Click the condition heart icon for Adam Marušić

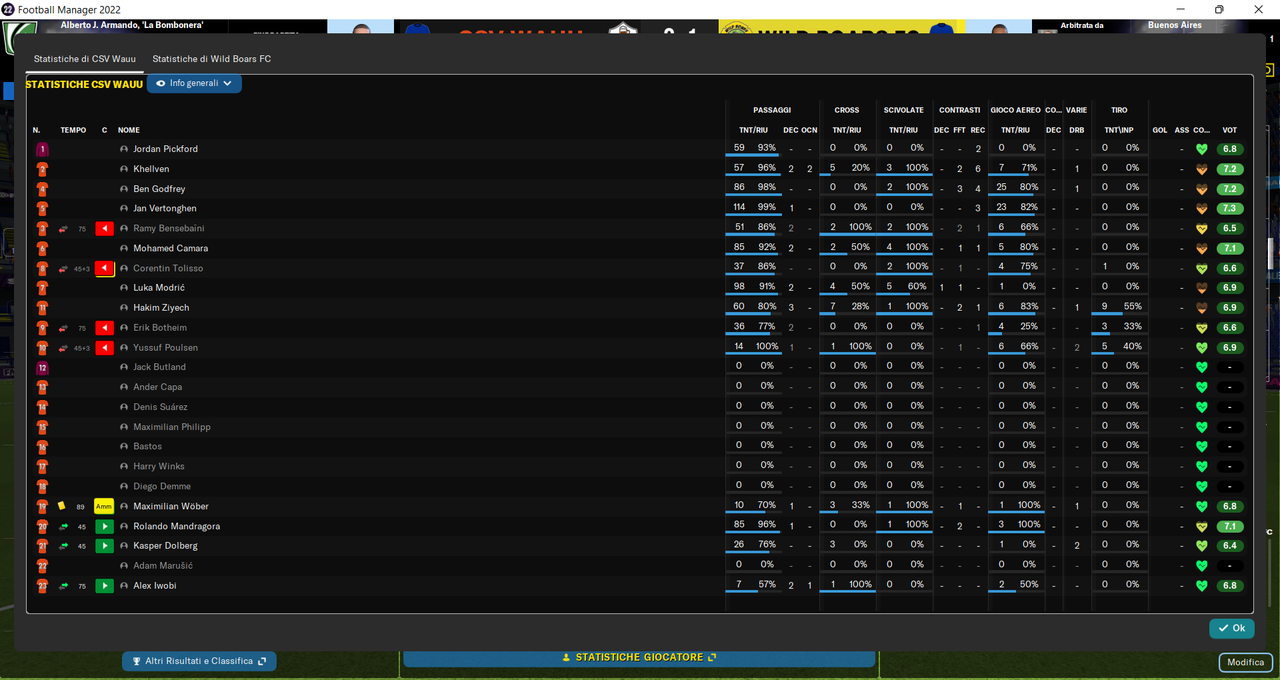point(1202,566)
